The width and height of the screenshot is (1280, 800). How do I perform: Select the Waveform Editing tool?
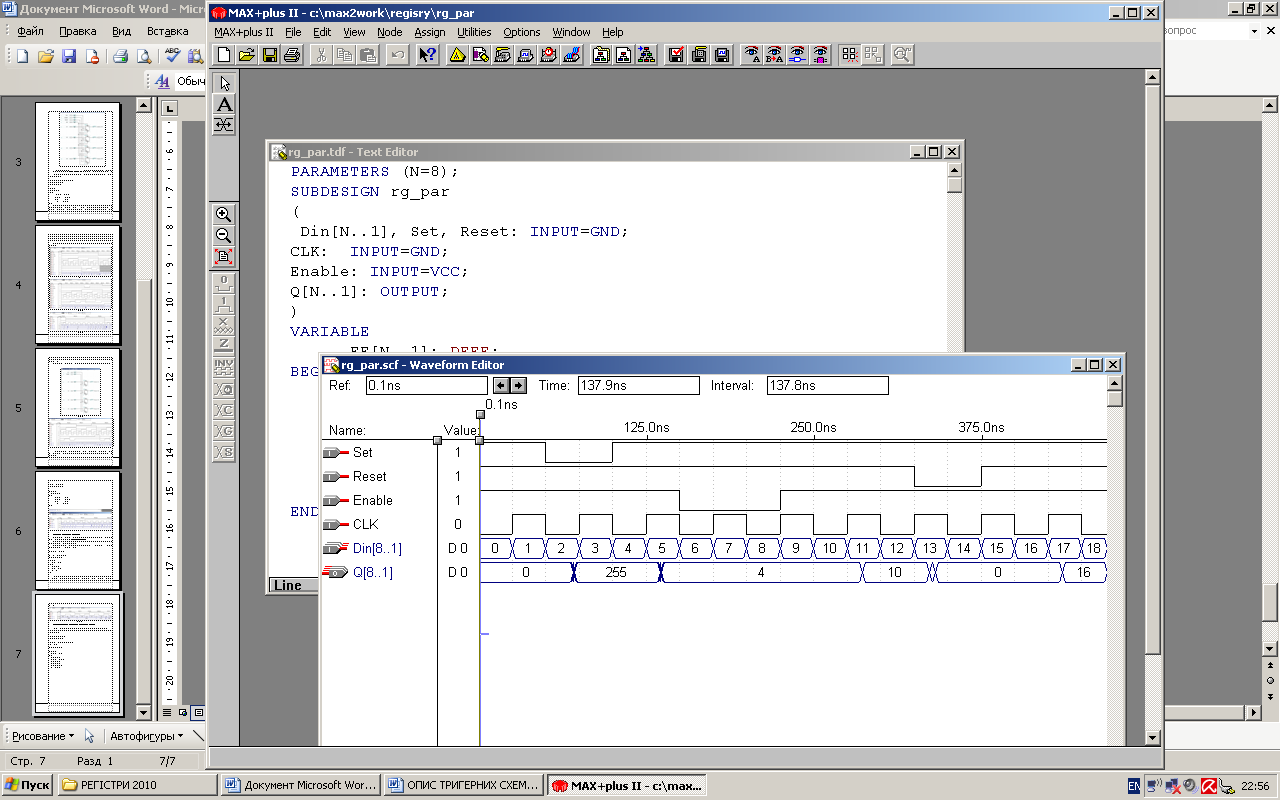(x=224, y=125)
